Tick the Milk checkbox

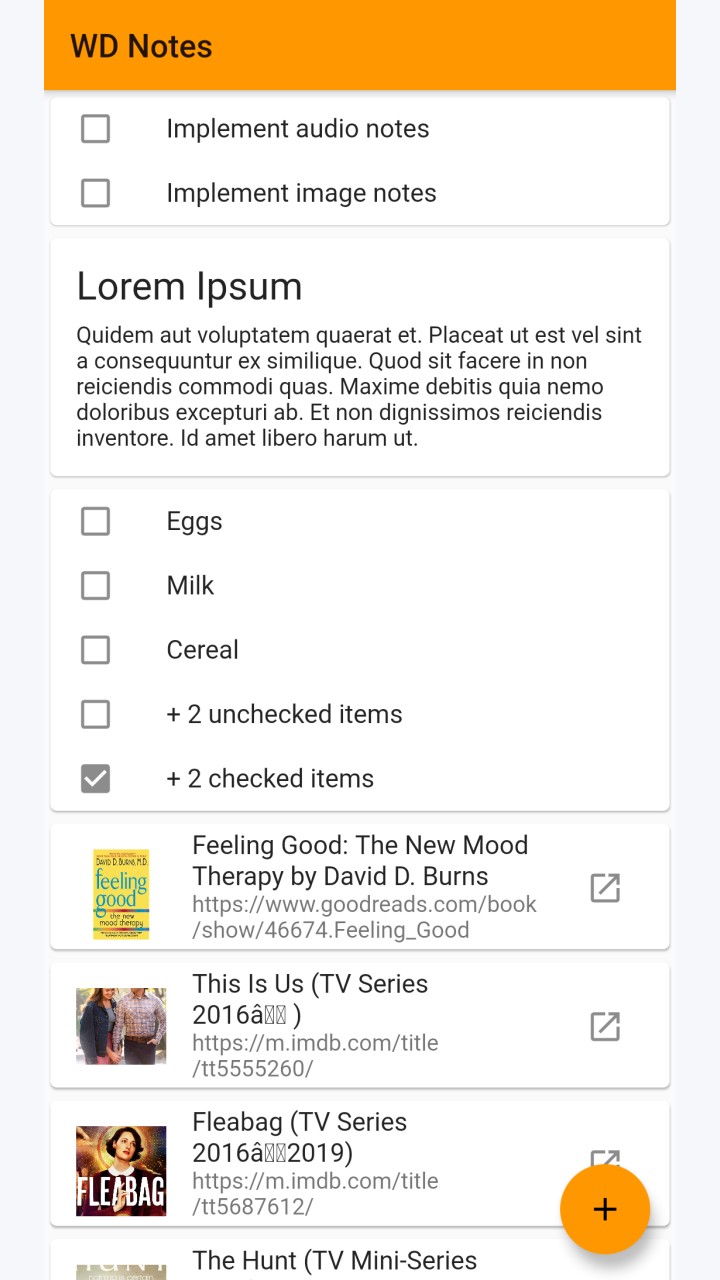coord(95,585)
